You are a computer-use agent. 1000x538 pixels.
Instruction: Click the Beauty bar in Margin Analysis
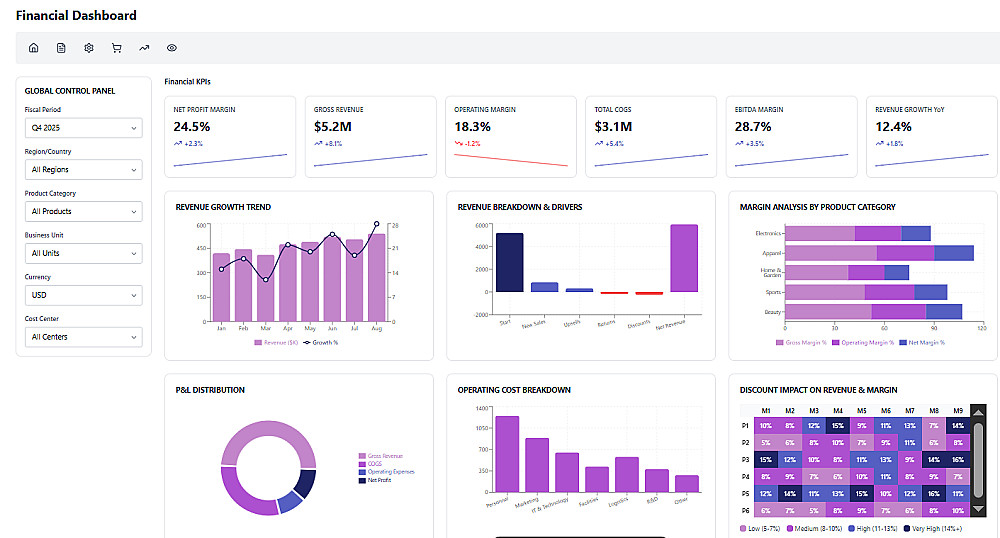[874, 312]
